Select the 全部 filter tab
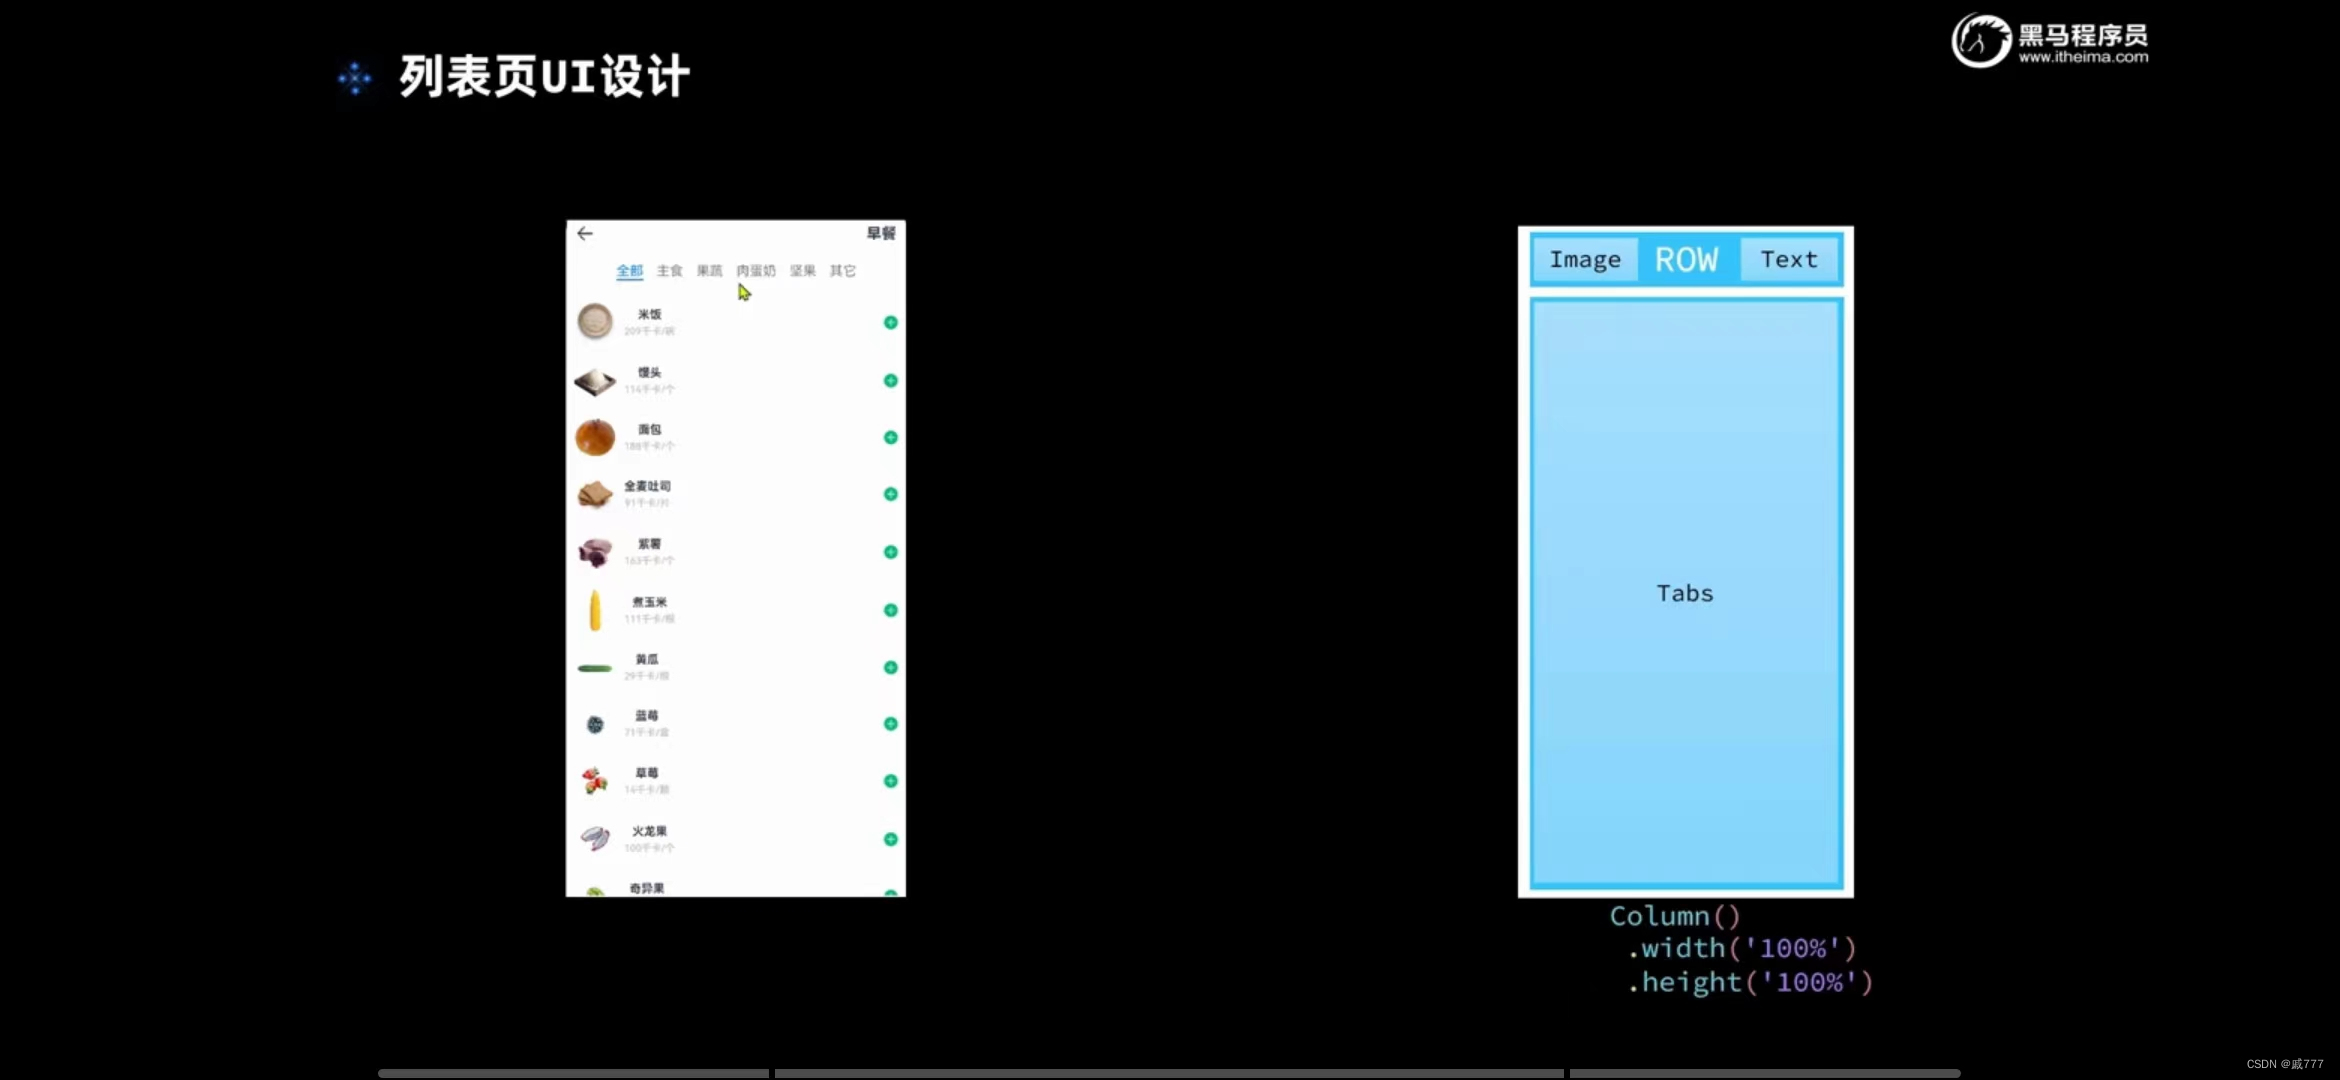2340x1080 pixels. coord(628,270)
